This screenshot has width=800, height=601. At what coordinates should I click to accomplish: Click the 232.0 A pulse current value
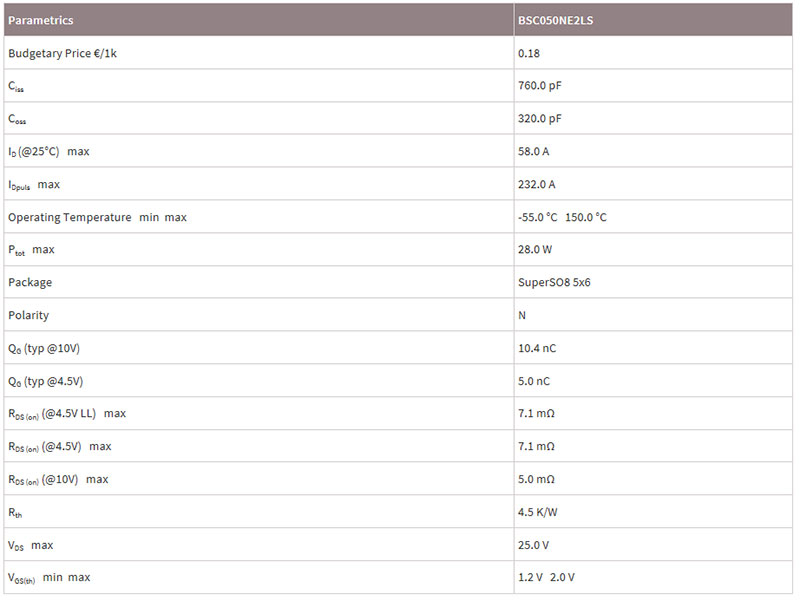point(536,185)
